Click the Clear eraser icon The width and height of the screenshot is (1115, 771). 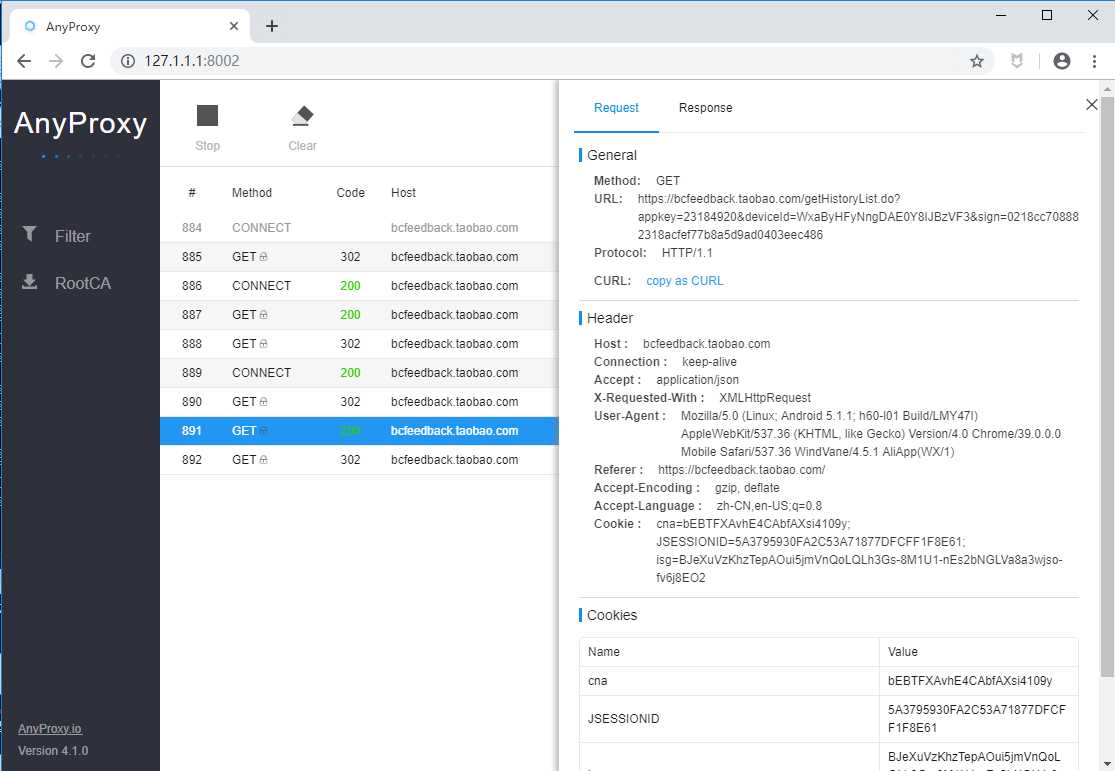(302, 115)
